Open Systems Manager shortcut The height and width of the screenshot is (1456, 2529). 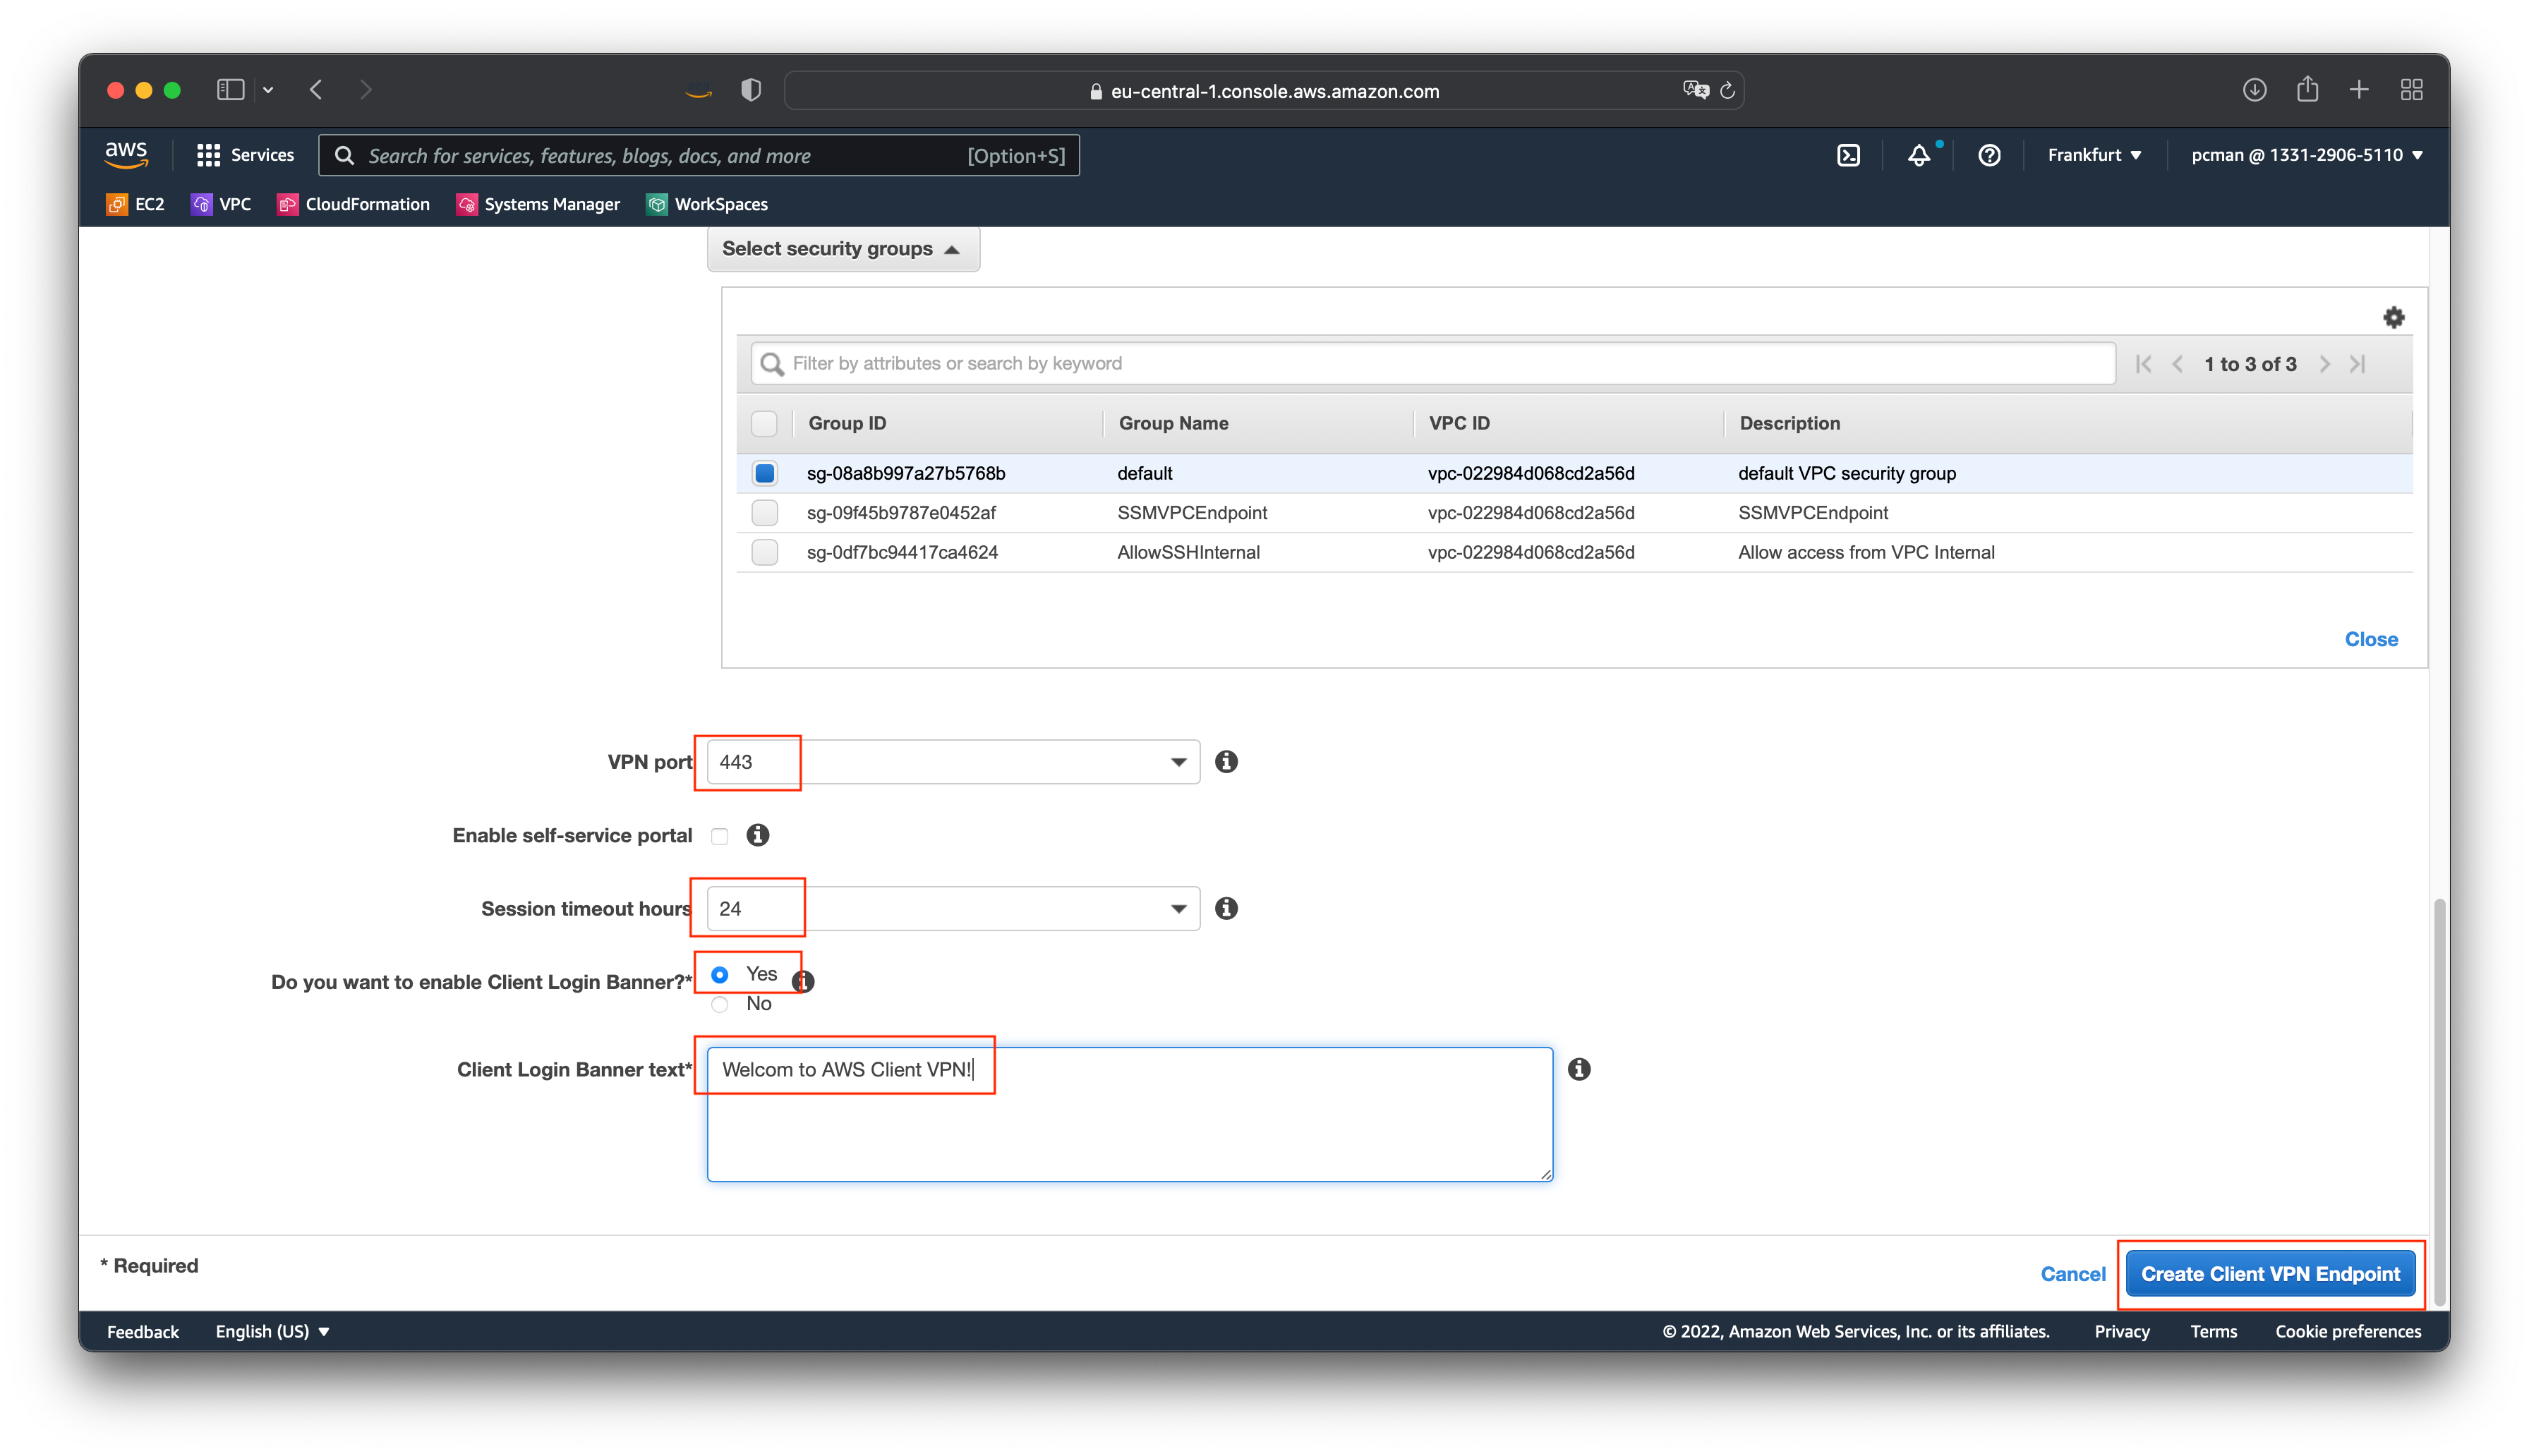point(538,204)
